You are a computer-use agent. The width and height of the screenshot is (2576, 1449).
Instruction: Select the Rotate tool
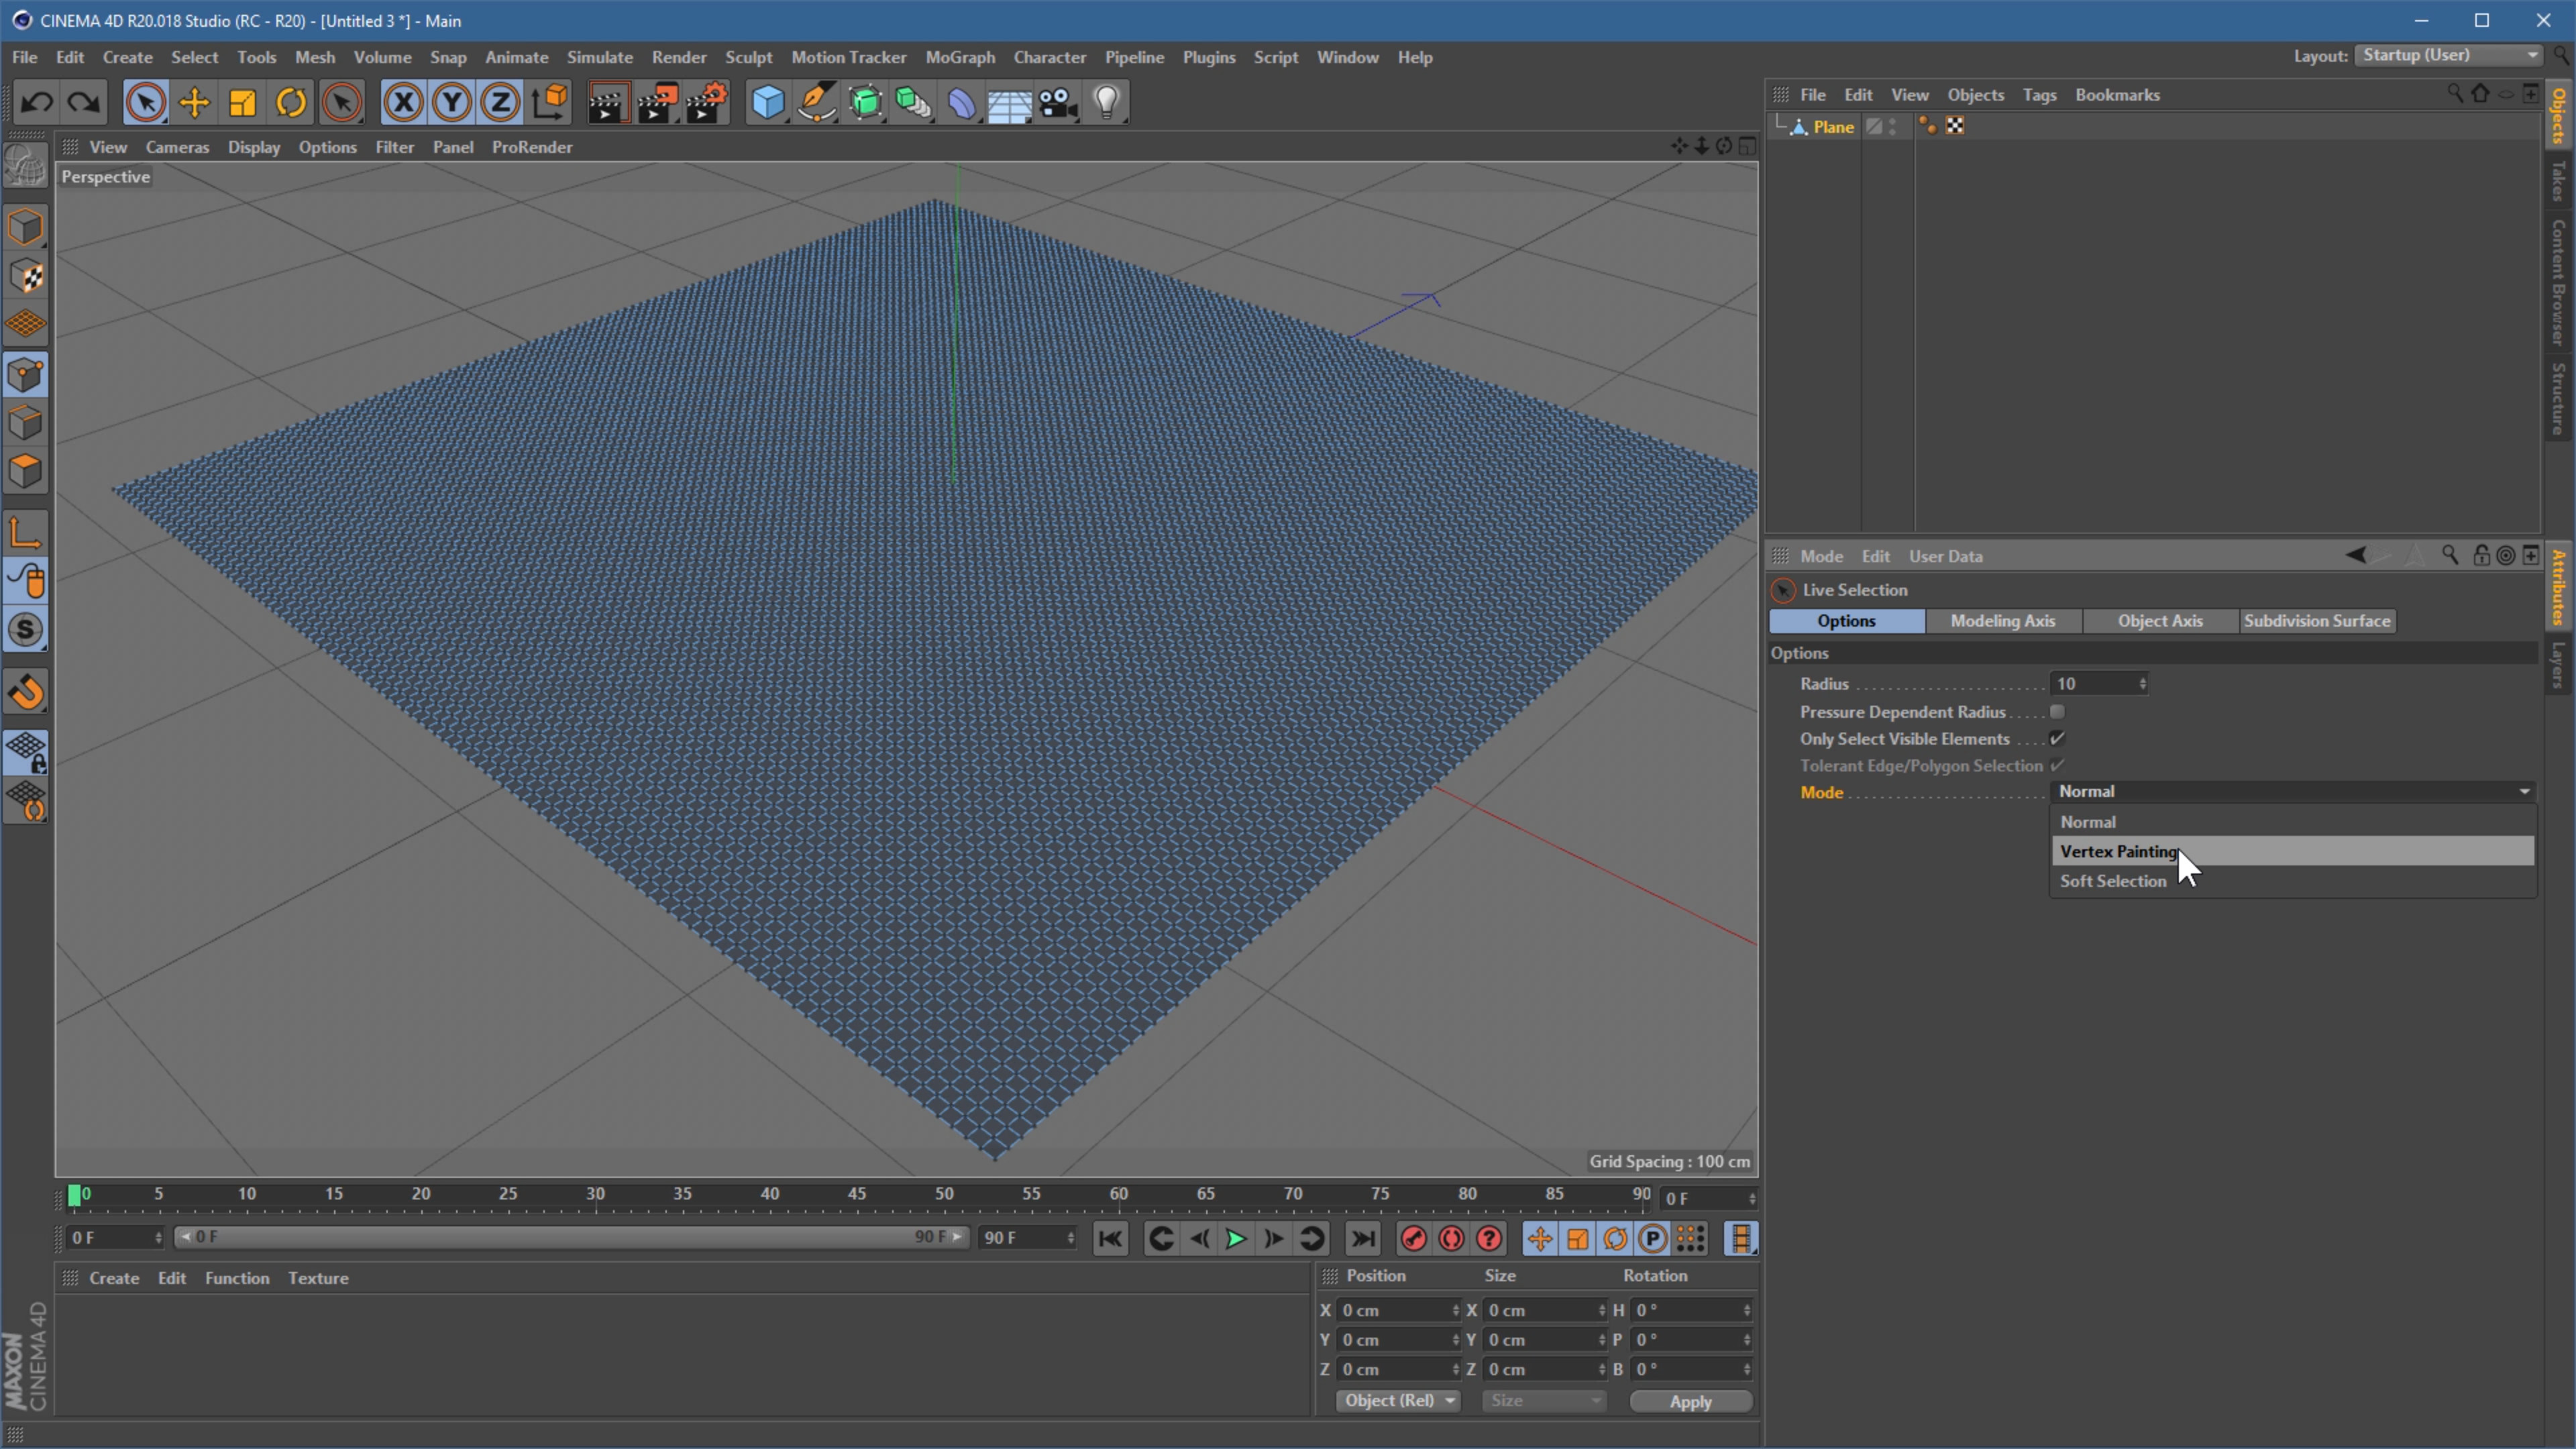291,102
